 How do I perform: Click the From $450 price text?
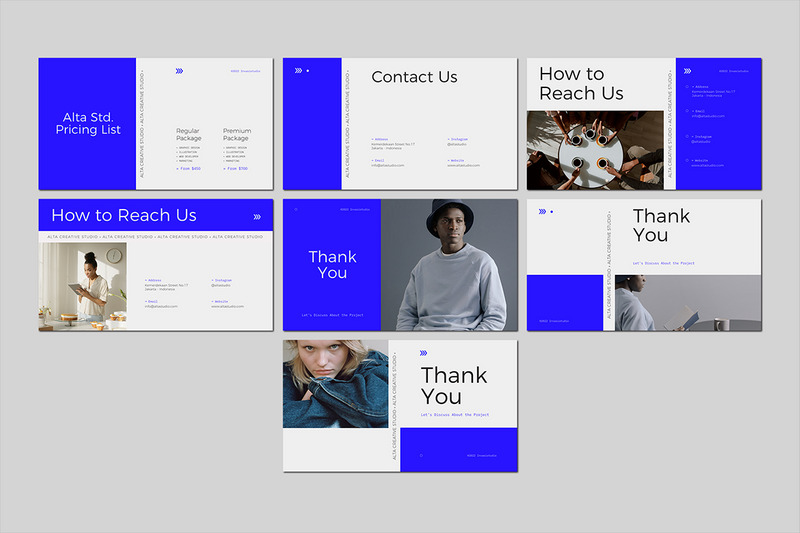coord(189,168)
